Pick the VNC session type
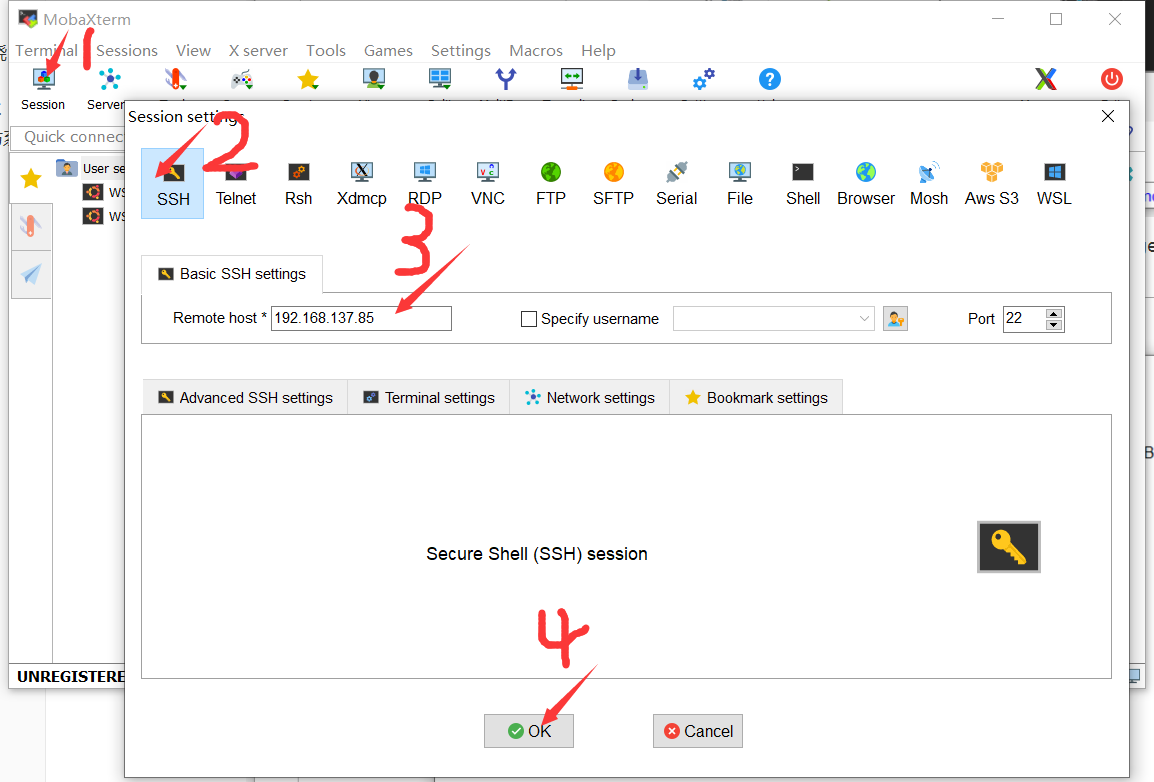The width and height of the screenshot is (1154, 782). click(x=487, y=183)
